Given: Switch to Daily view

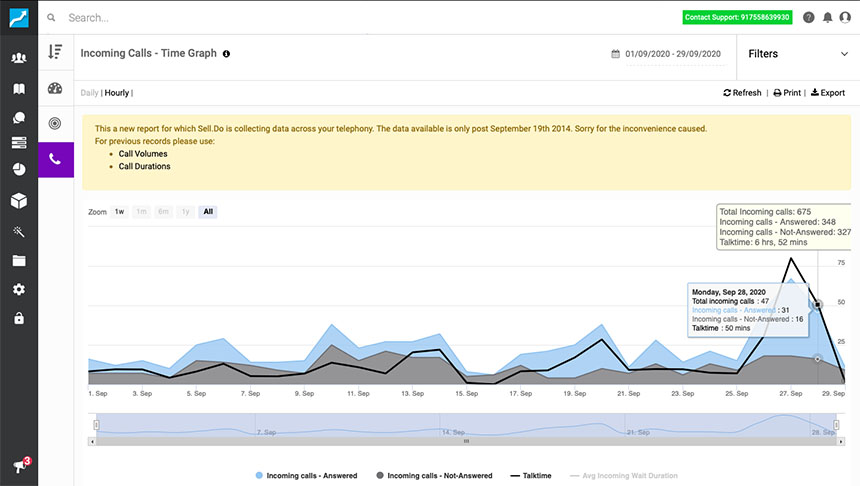Looking at the screenshot, I should (x=89, y=93).
